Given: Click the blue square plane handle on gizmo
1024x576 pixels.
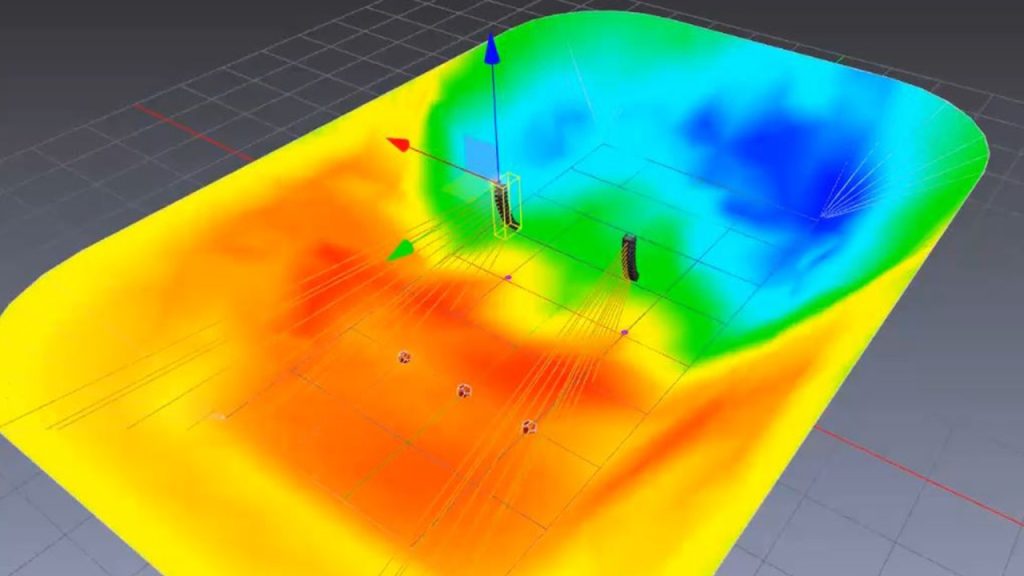Looking at the screenshot, I should pyautogui.click(x=480, y=155).
